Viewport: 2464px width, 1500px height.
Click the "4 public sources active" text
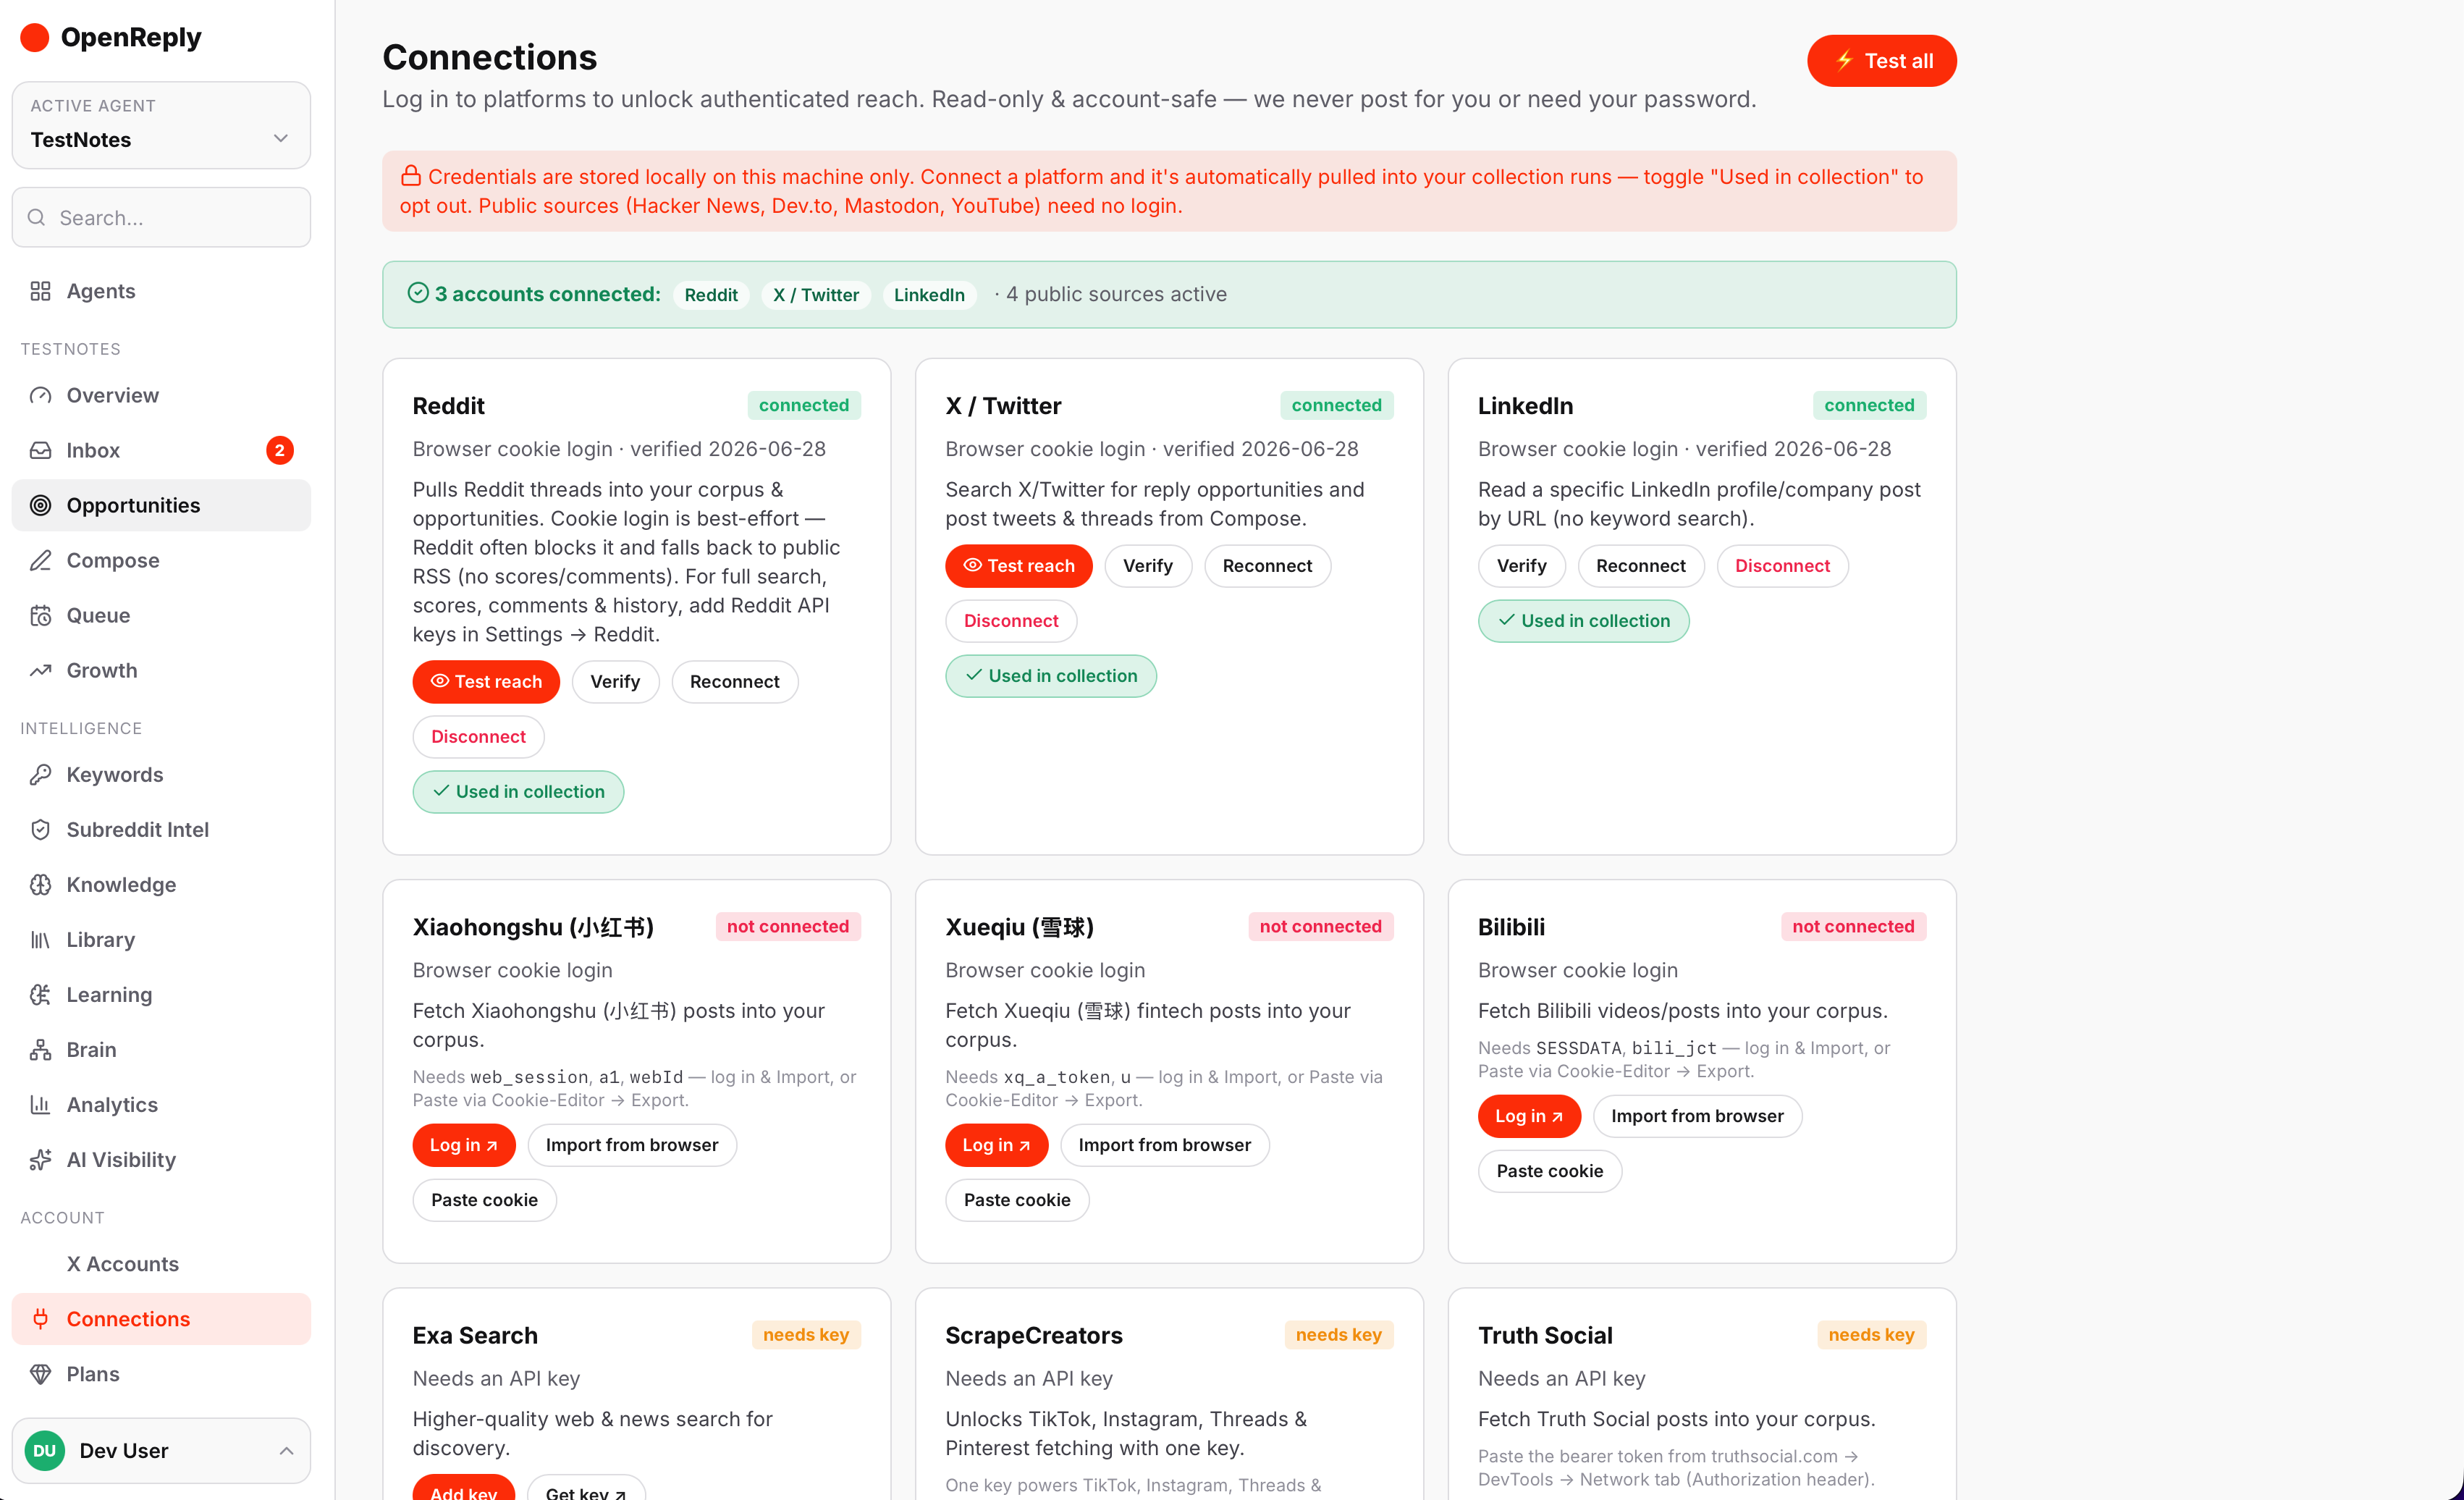1116,294
